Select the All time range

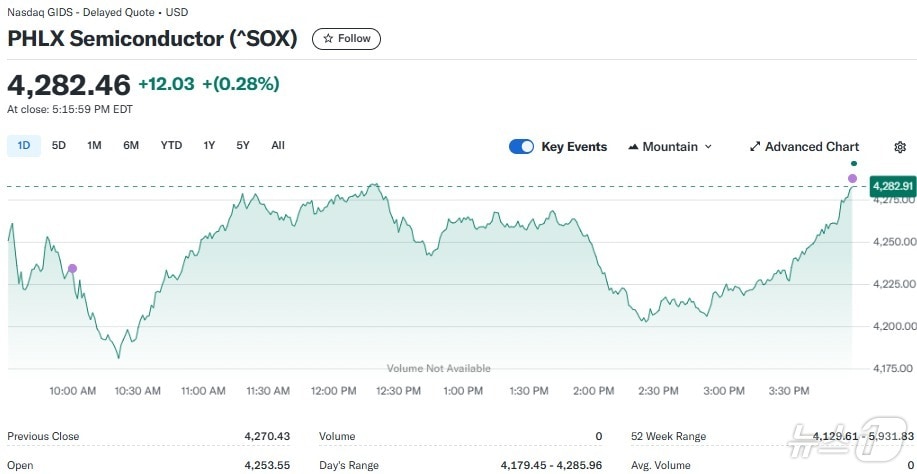pos(278,145)
